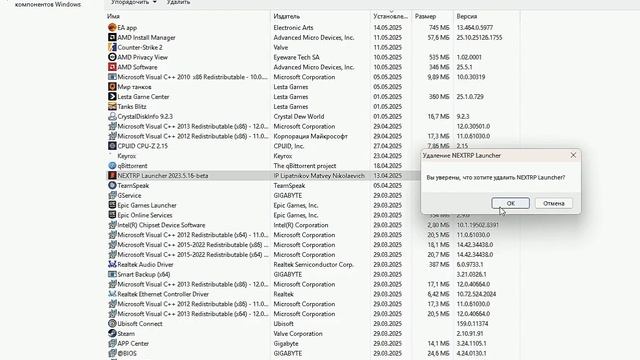This screenshot has height=360, width=640.
Task: Select the Keyrox program name
Action: click(127, 156)
